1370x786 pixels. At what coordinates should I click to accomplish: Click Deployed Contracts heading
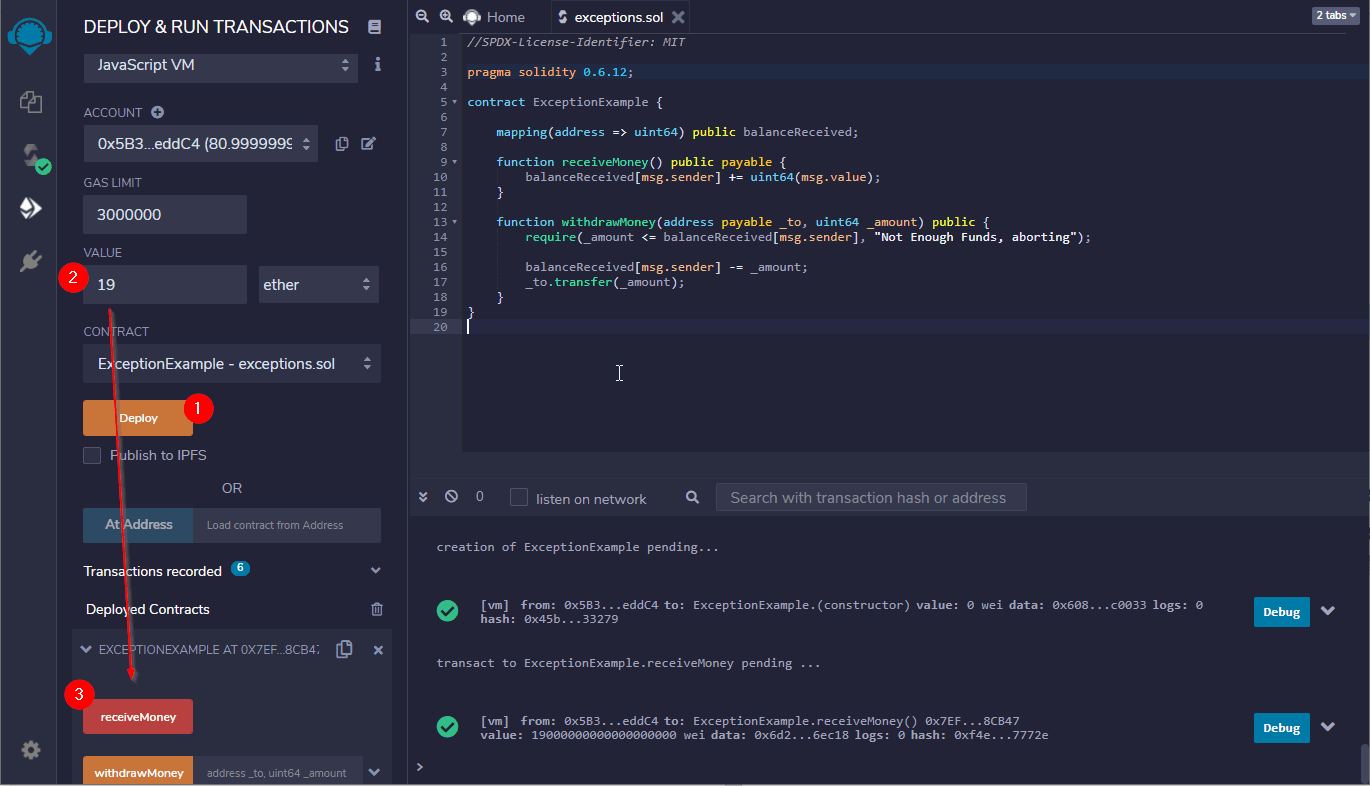click(148, 609)
